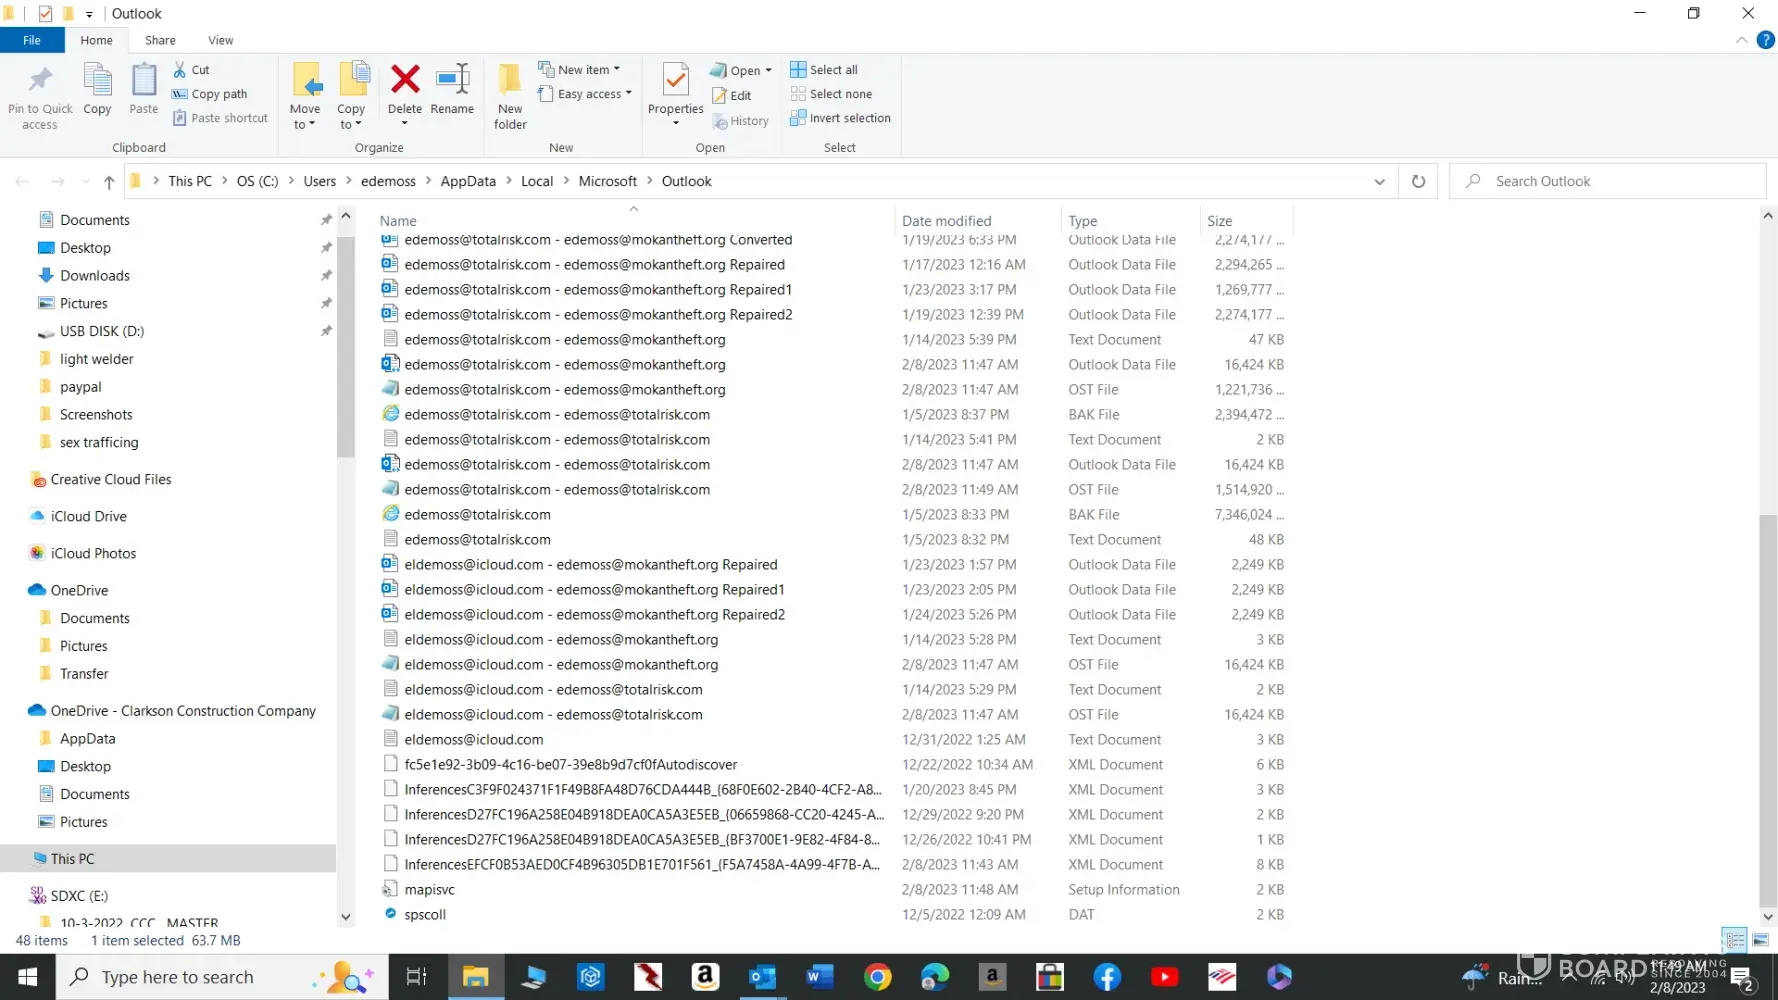
Task: Click the Delete icon in the ribbon
Action: pyautogui.click(x=405, y=90)
